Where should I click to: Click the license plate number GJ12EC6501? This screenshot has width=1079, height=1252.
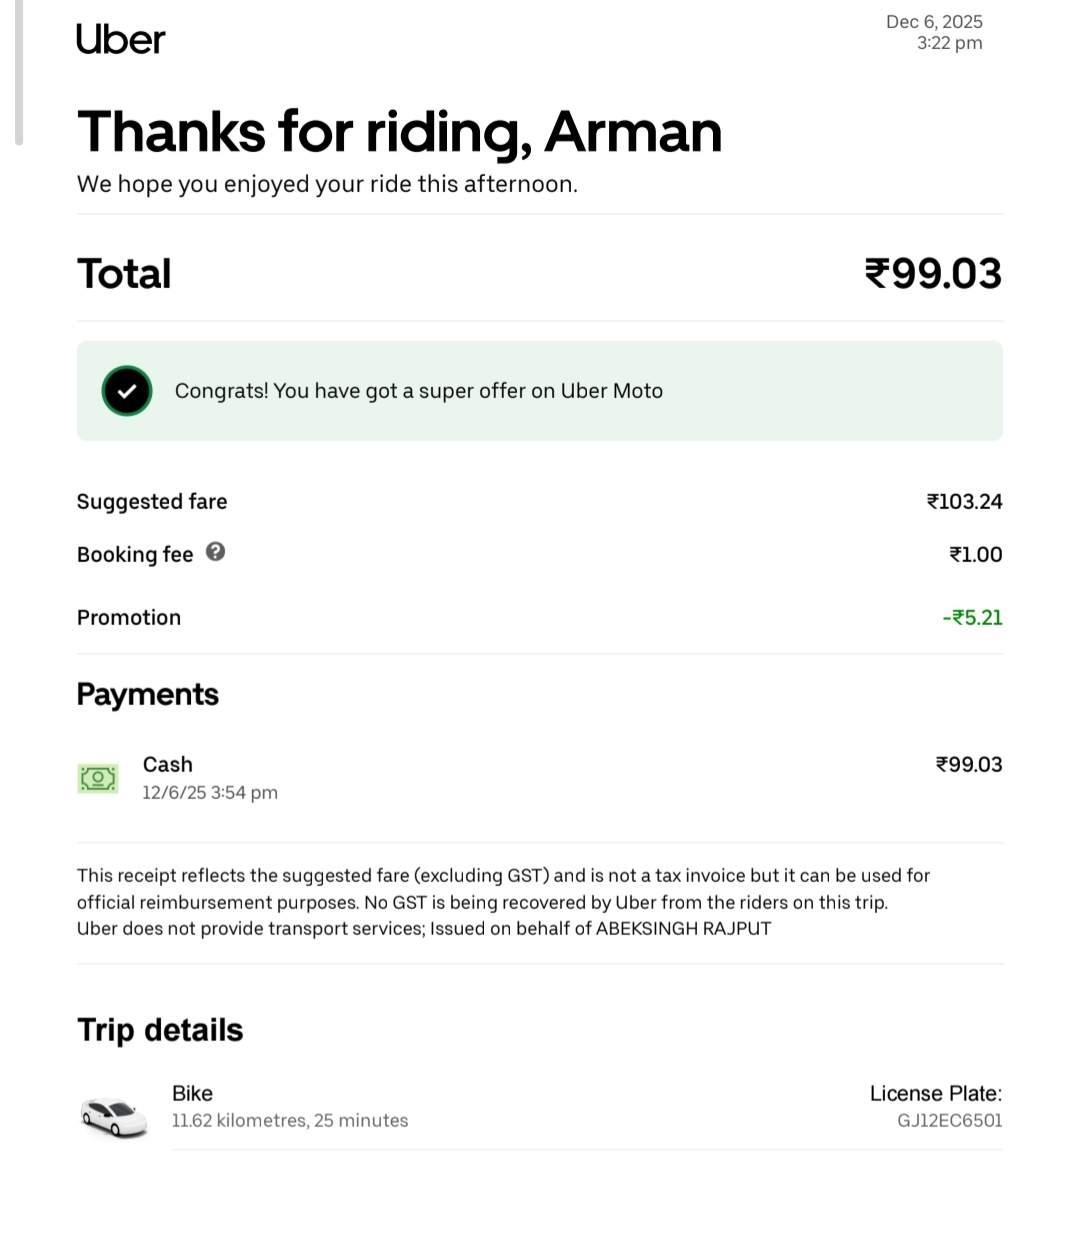pyautogui.click(x=949, y=1121)
